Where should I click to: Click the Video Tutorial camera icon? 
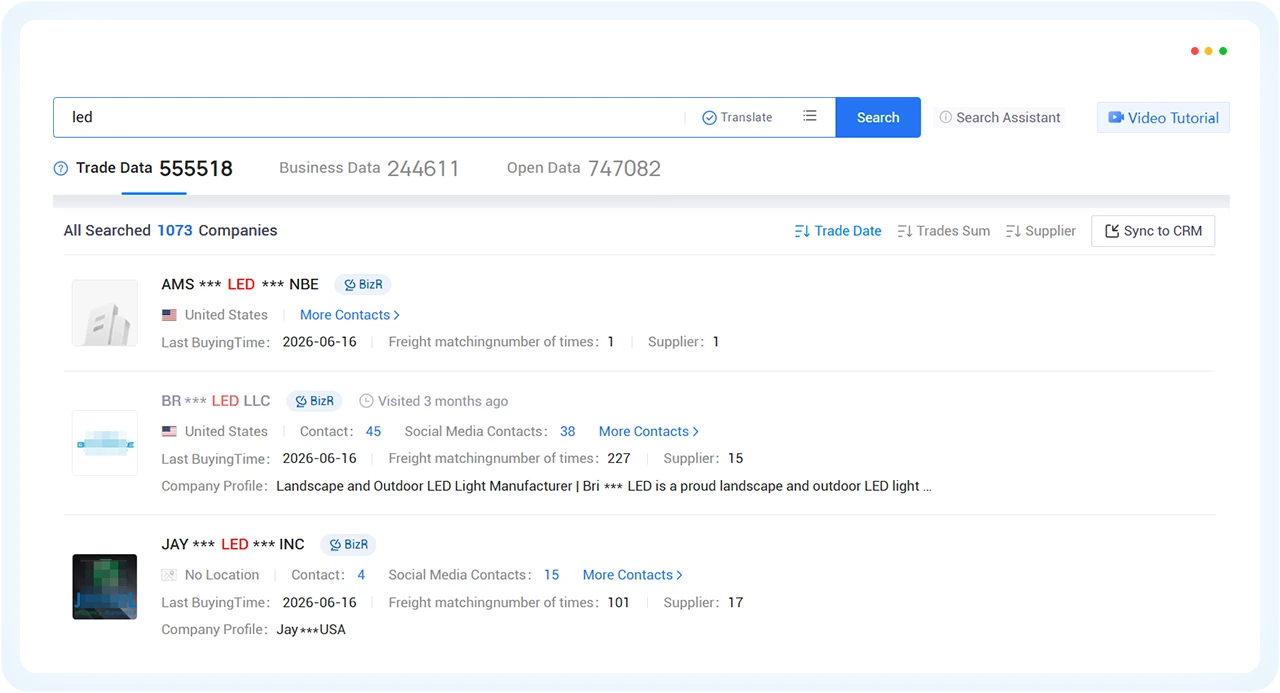coord(1116,117)
